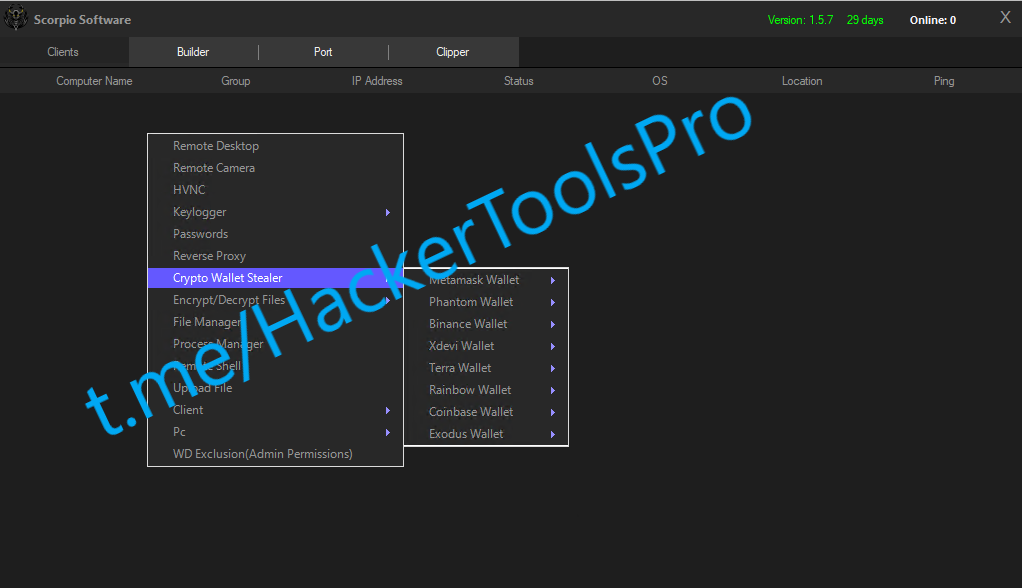Click the green Version: 1.5.7 text
Image resolution: width=1022 pixels, height=588 pixels.
click(800, 20)
